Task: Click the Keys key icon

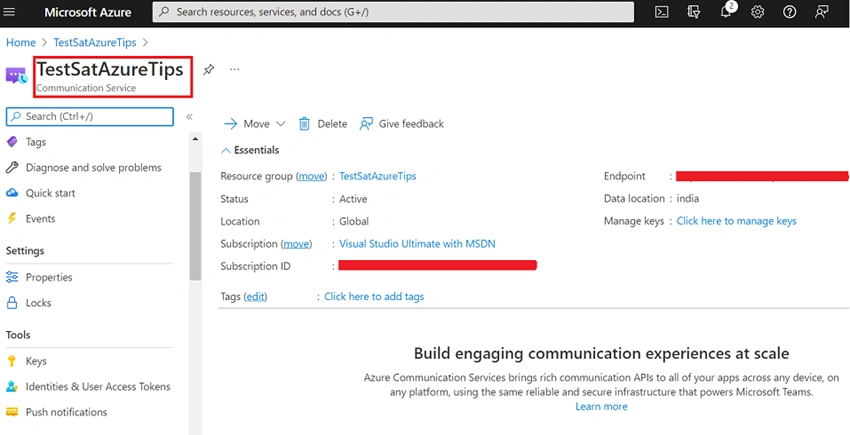Action: tap(11, 361)
